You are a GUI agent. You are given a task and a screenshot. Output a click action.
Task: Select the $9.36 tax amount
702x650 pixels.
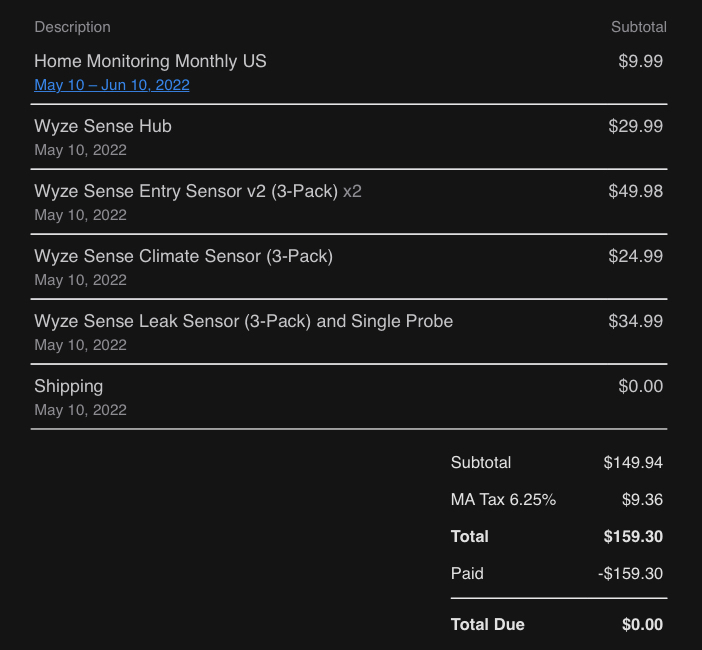coord(642,499)
